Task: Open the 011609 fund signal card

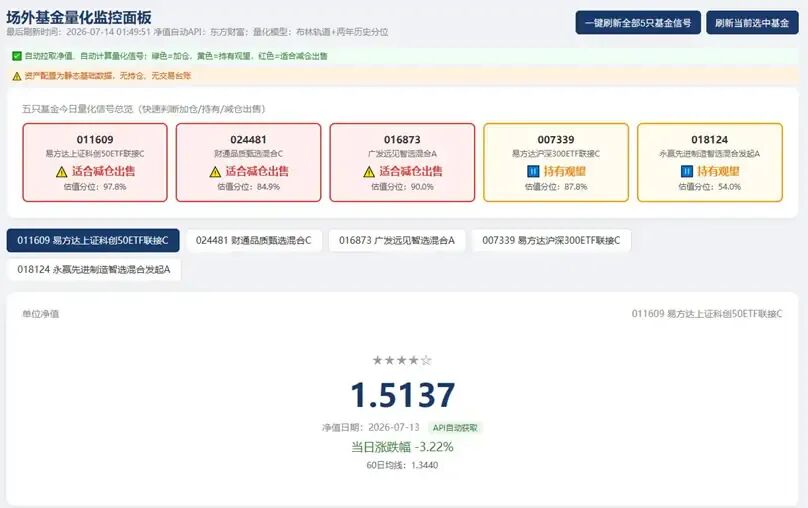Action: (x=95, y=162)
